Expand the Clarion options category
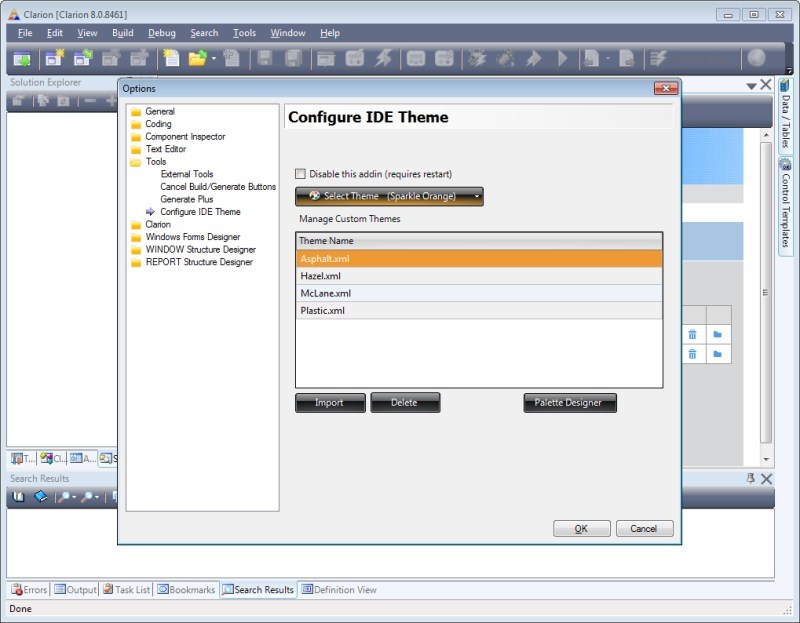Screen dimensions: 800x623 tap(158, 225)
